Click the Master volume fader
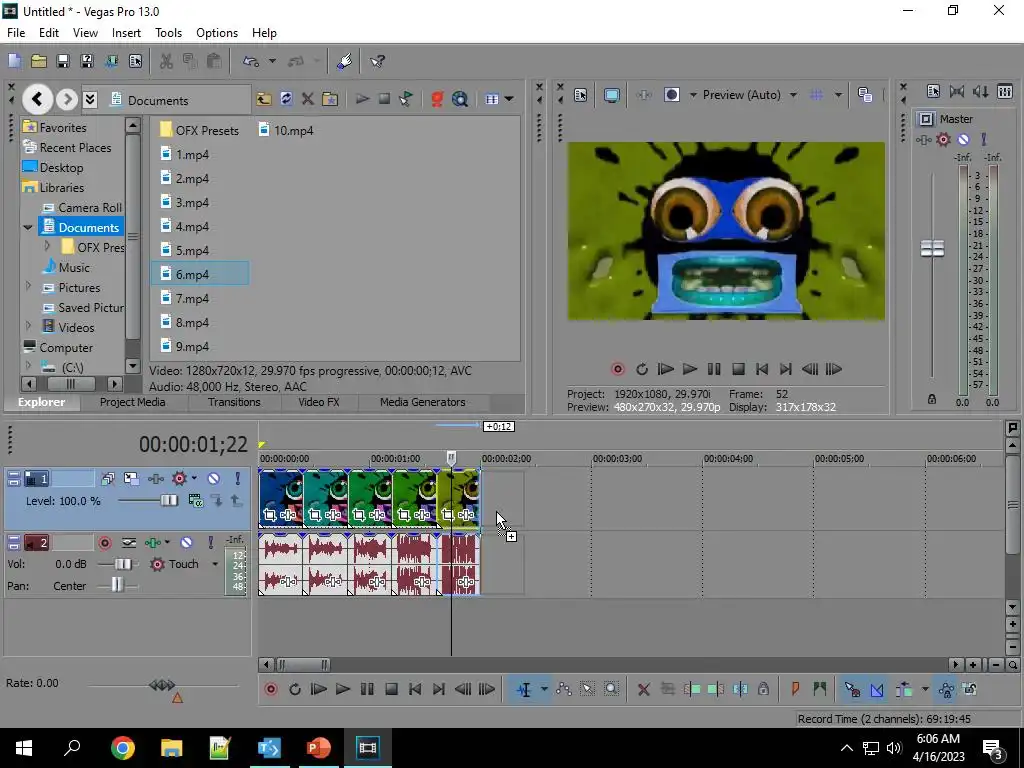This screenshot has height=768, width=1024. coord(932,248)
